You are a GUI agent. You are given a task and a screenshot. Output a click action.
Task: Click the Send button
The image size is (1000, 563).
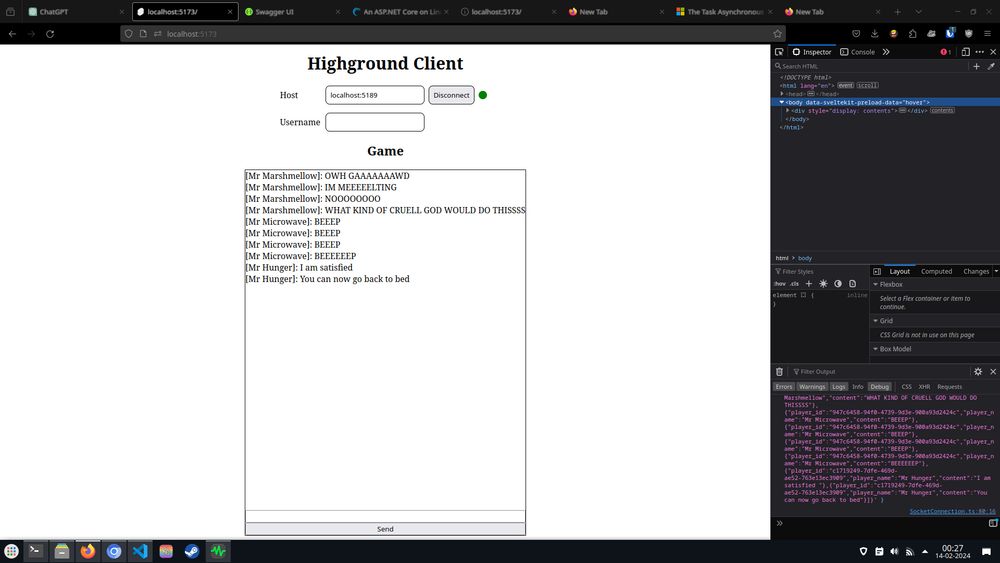pos(385,529)
